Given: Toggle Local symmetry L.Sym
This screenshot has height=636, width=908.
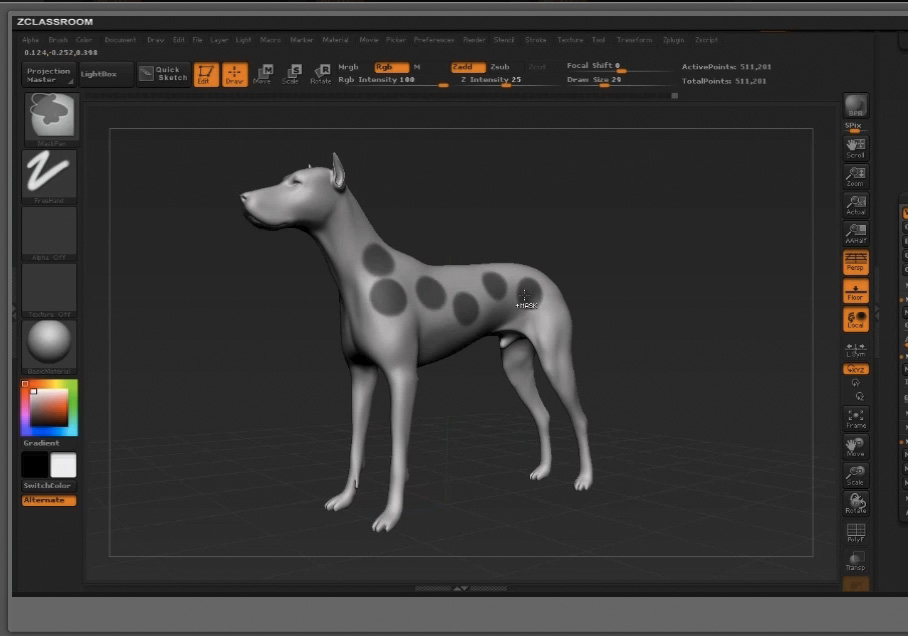Looking at the screenshot, I should (855, 349).
